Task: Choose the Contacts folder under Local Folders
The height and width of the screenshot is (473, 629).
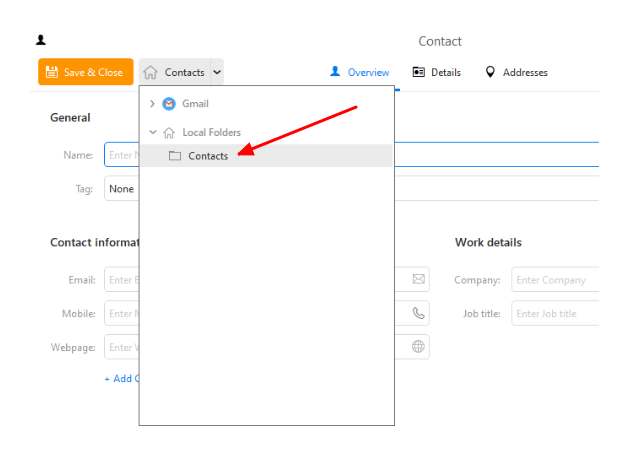Action: pos(266,156)
